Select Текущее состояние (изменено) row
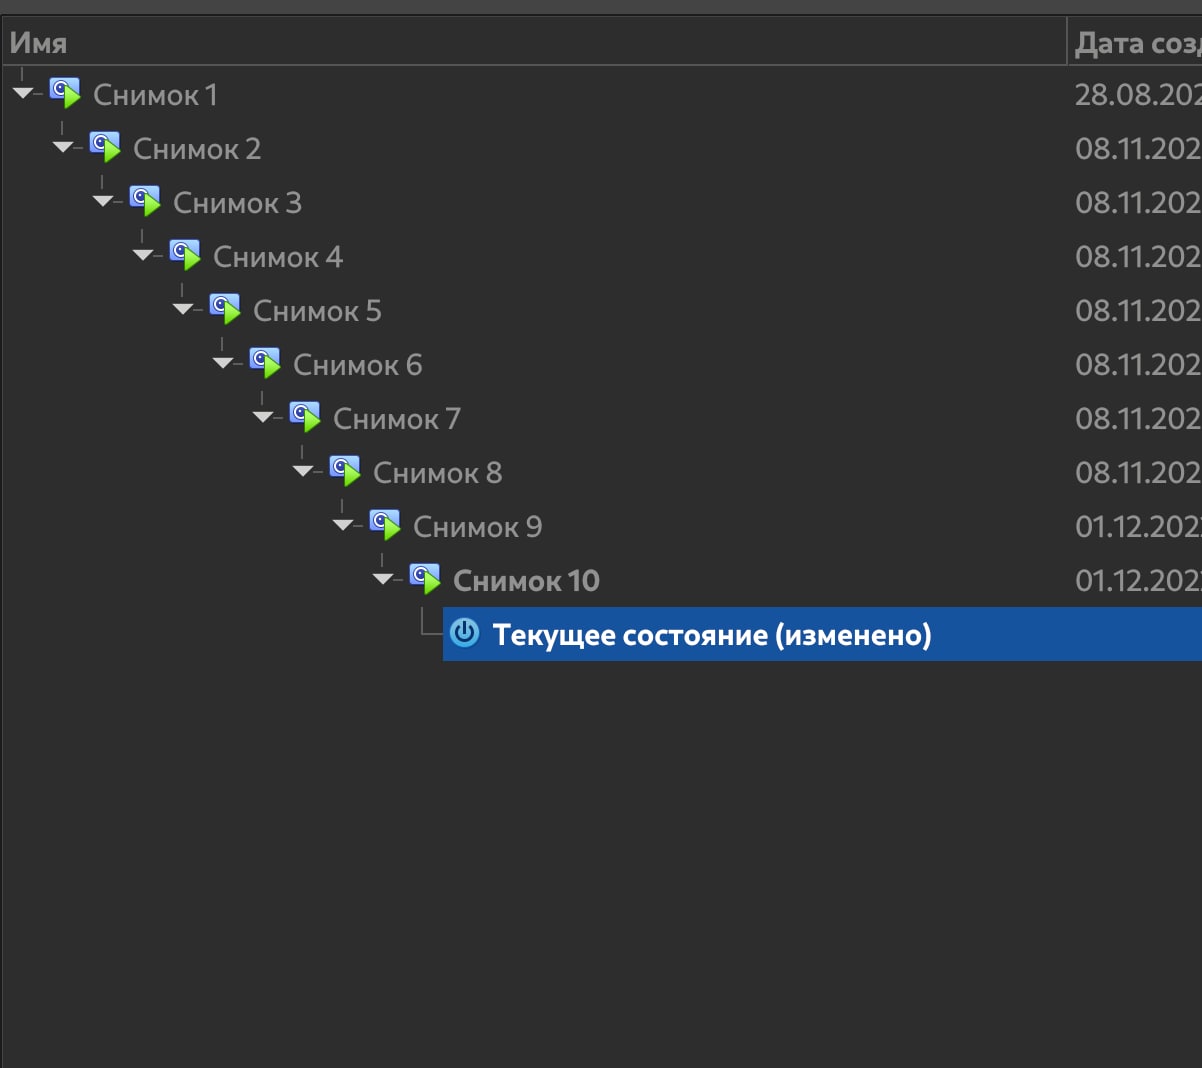This screenshot has height=1068, width=1202. coord(711,635)
